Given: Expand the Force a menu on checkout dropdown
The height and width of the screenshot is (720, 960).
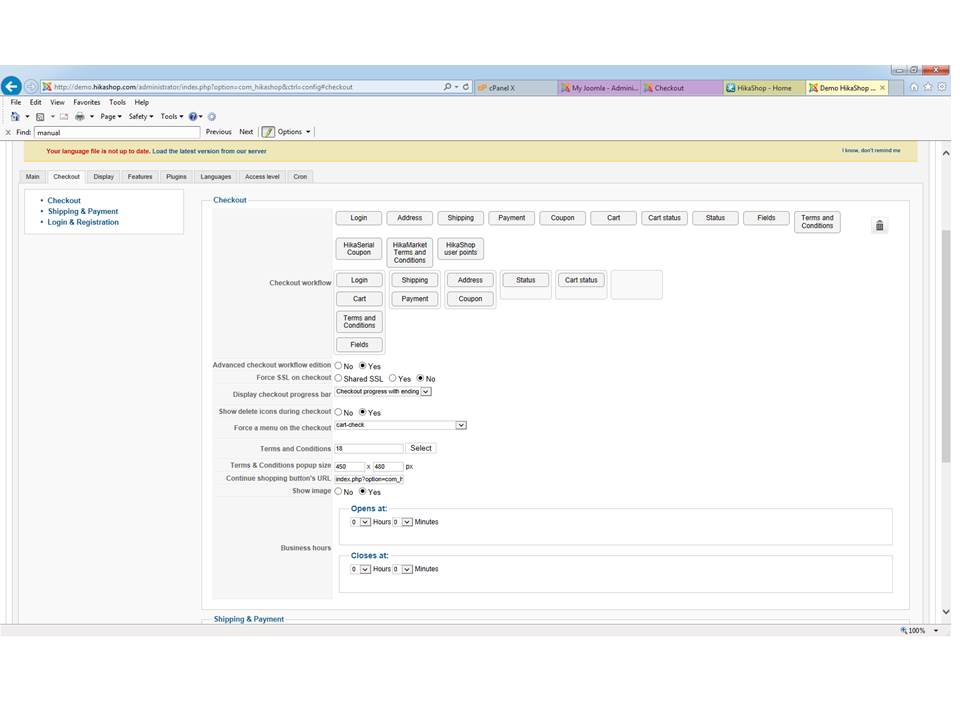Looking at the screenshot, I should click(x=461, y=425).
